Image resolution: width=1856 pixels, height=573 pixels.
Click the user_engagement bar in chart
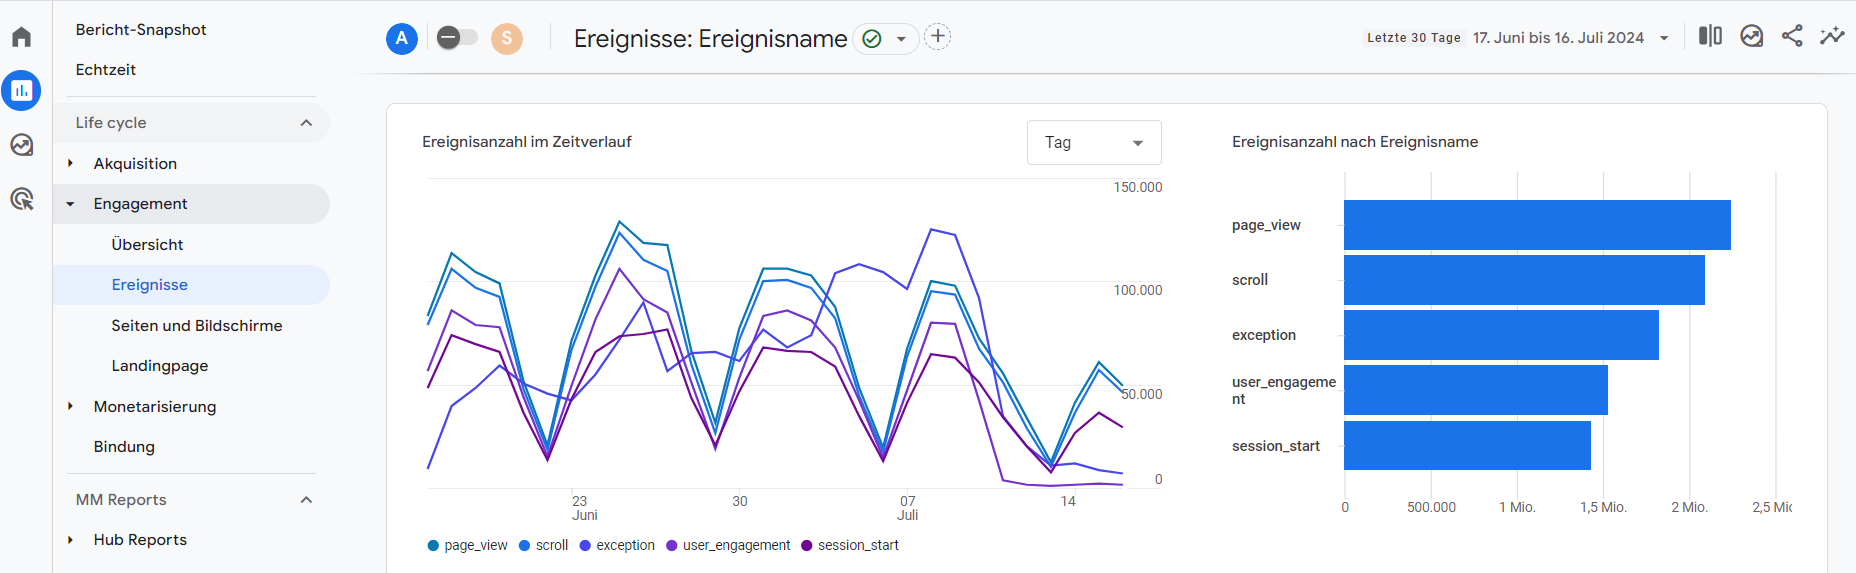point(1476,390)
